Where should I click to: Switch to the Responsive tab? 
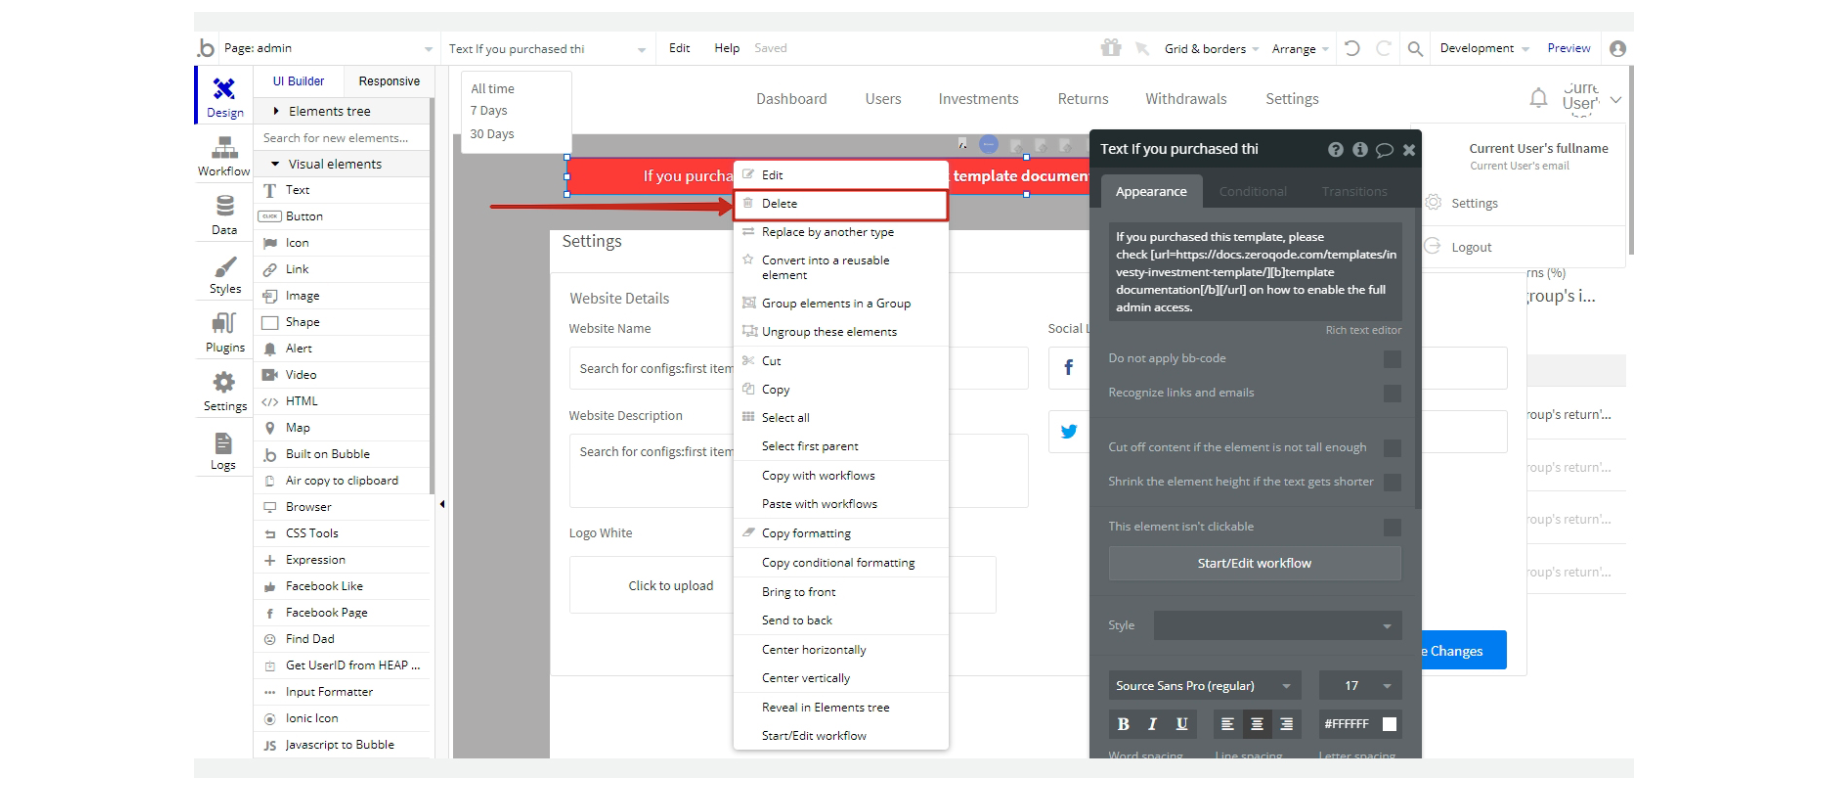(389, 81)
